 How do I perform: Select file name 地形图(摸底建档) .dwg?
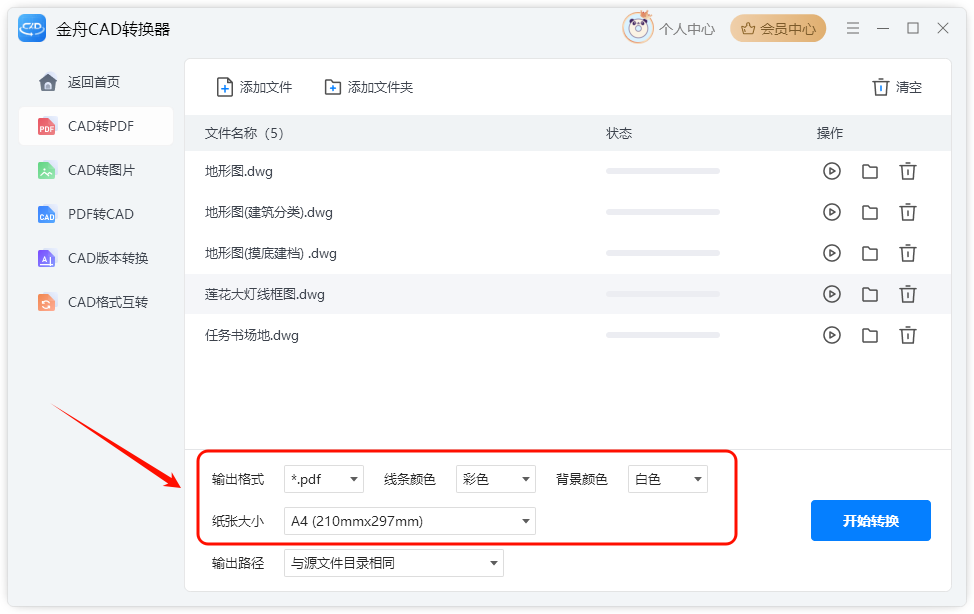[x=270, y=254]
